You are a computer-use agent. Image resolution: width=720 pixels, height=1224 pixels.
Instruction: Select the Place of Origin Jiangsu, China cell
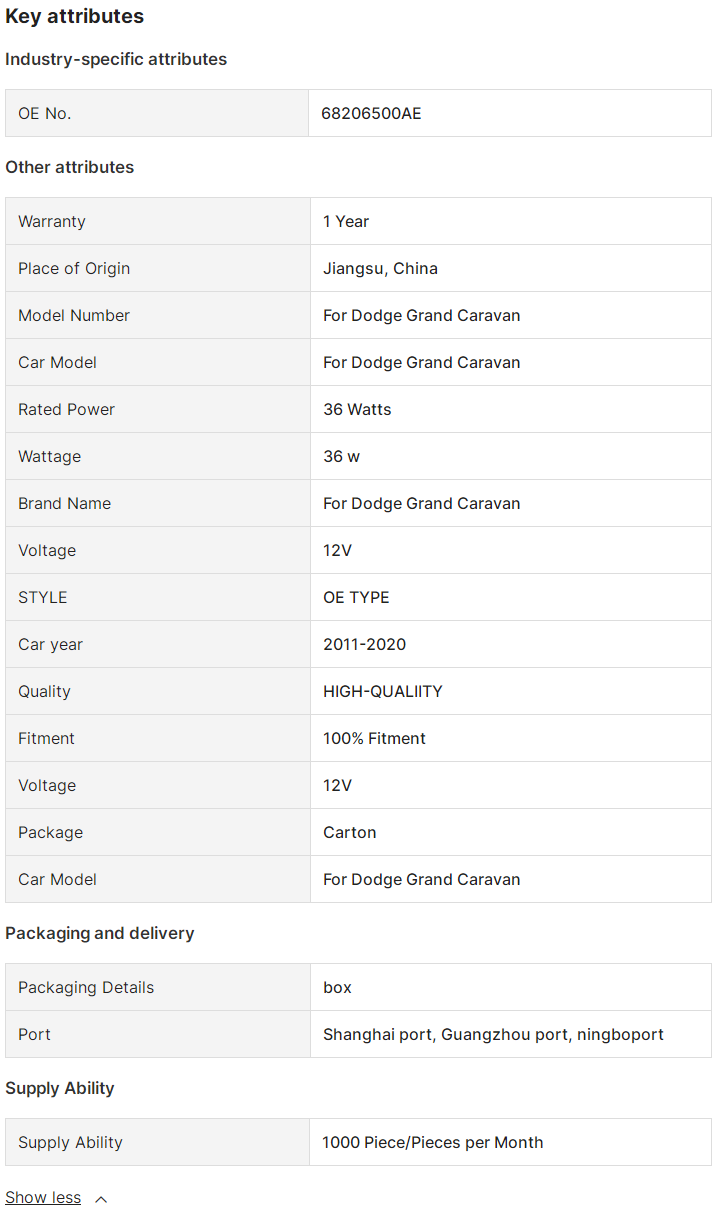click(x=380, y=268)
